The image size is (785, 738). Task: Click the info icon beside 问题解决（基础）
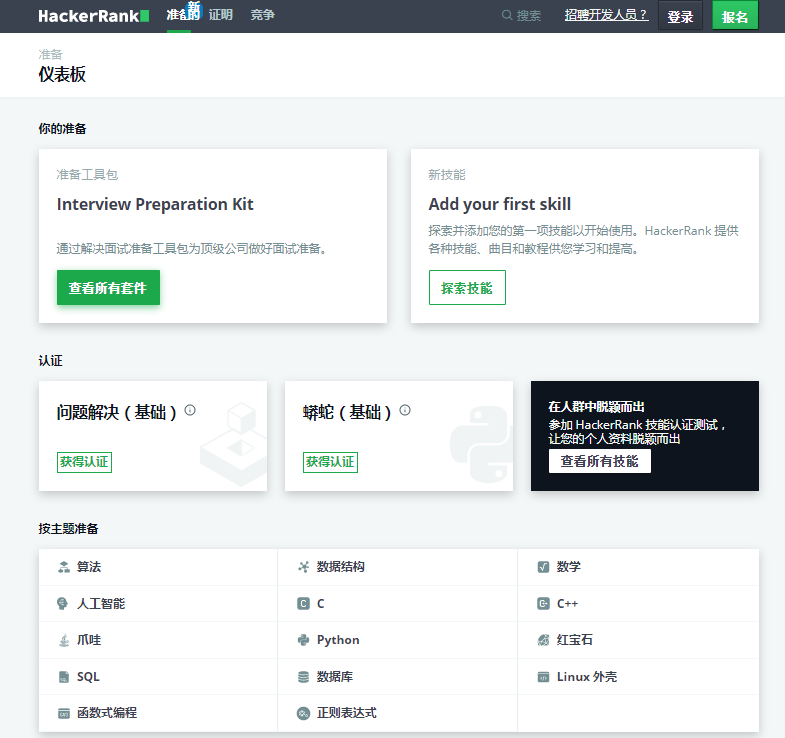pos(190,410)
